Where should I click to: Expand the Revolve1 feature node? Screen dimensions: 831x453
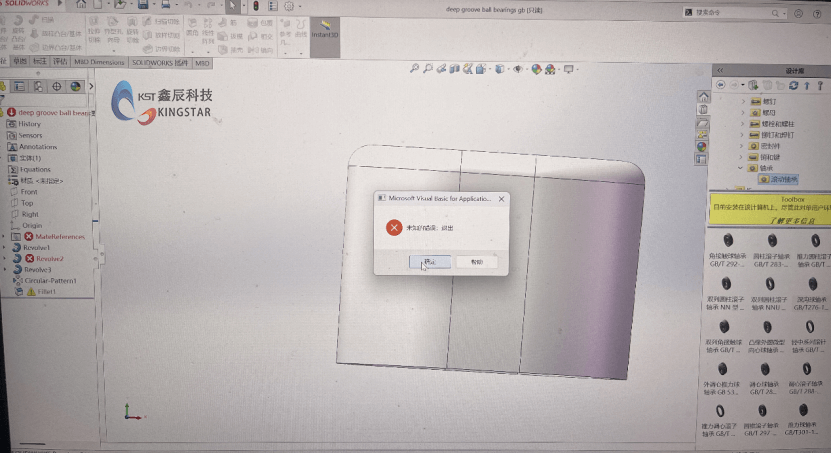pyautogui.click(x=4, y=247)
